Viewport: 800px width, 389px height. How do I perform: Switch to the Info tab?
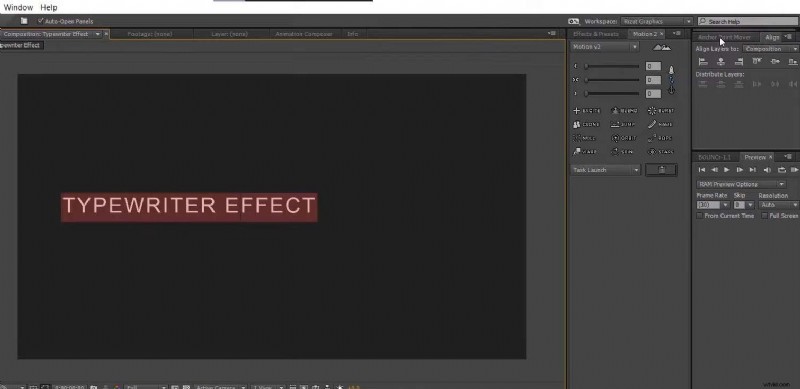[353, 34]
